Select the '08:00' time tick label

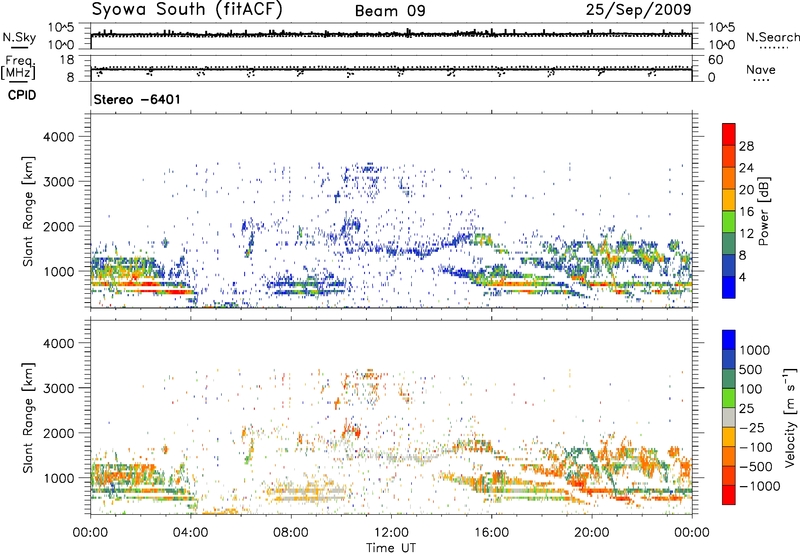tap(291, 533)
